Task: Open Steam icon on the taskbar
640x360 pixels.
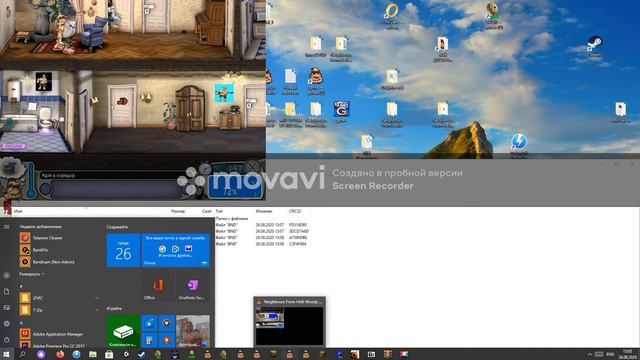Action: (142, 354)
